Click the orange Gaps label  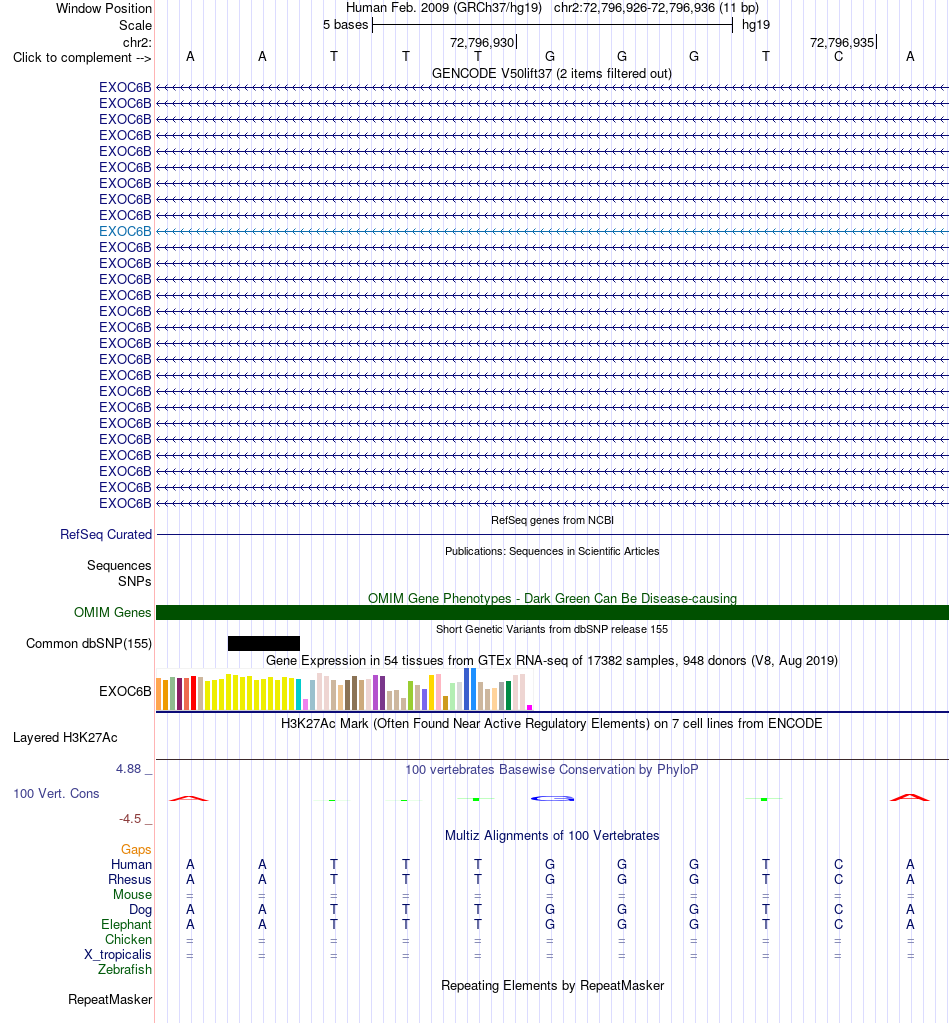(x=136, y=849)
